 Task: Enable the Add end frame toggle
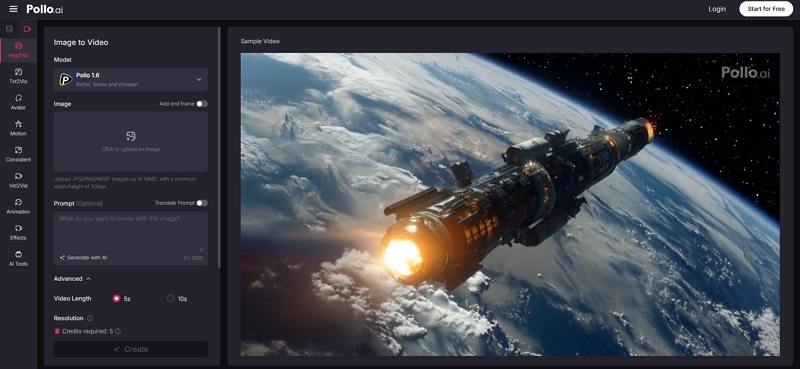click(202, 104)
